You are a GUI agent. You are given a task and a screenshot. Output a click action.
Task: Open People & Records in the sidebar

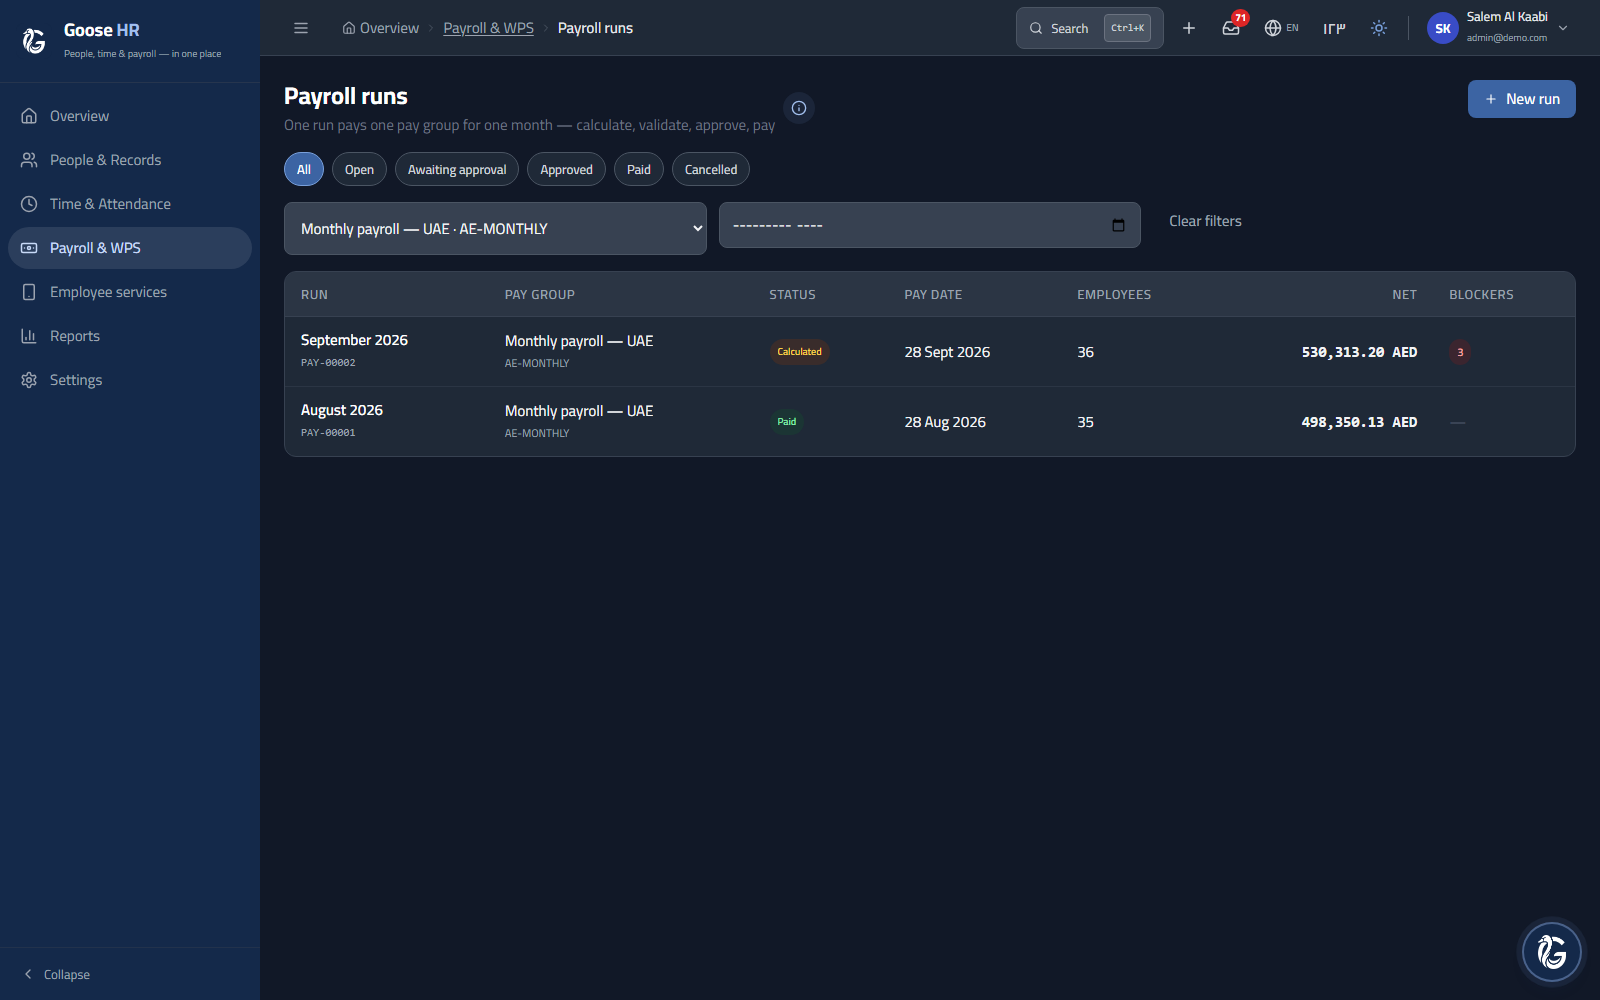tap(130, 160)
